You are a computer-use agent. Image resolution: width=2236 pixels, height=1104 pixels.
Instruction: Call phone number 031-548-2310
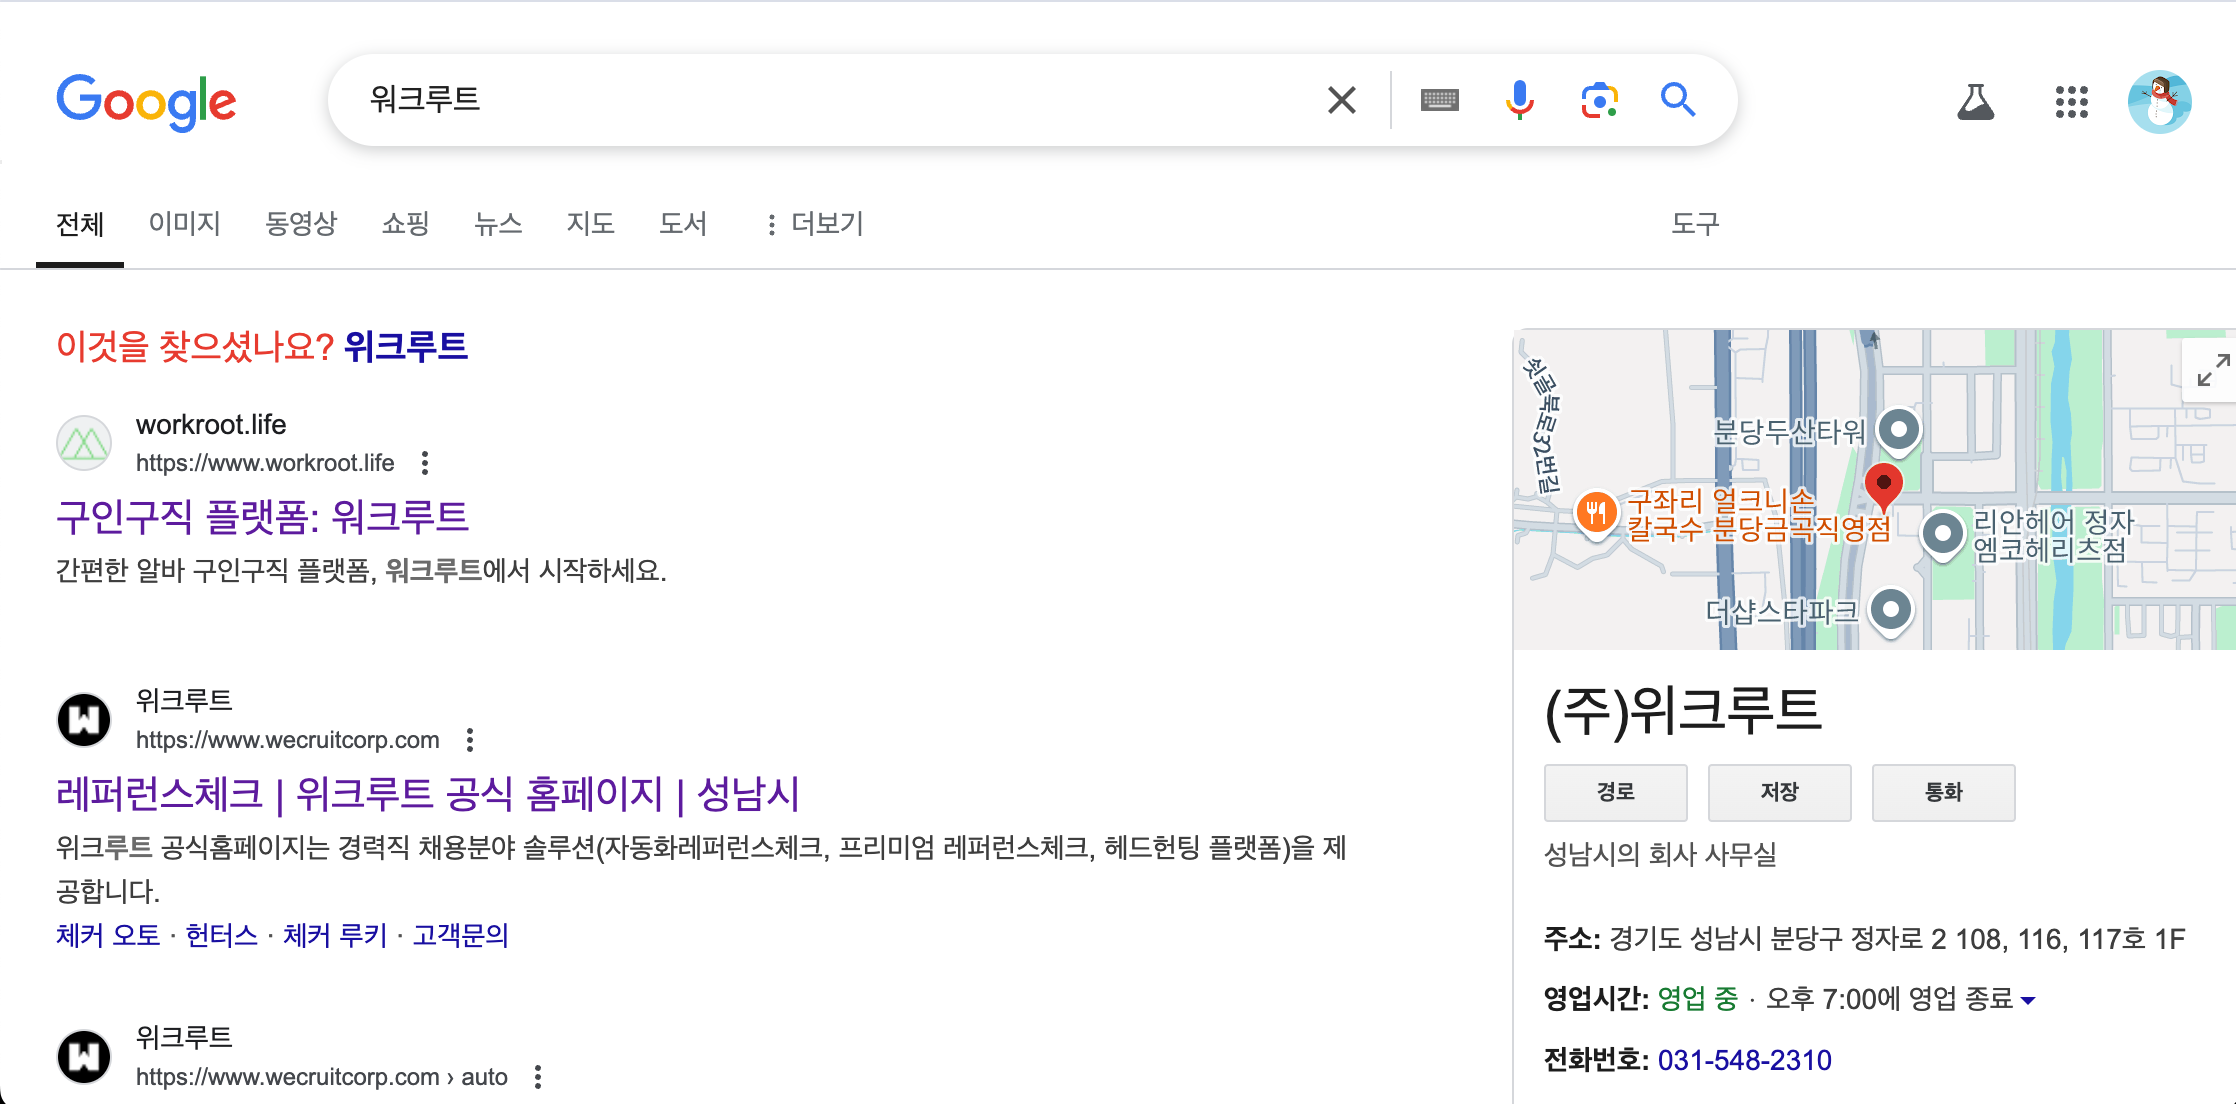tap(1745, 1060)
